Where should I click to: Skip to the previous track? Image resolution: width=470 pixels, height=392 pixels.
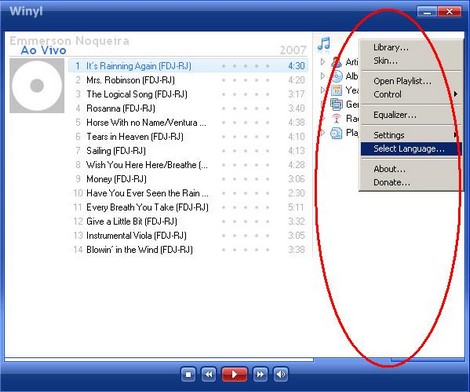(209, 375)
